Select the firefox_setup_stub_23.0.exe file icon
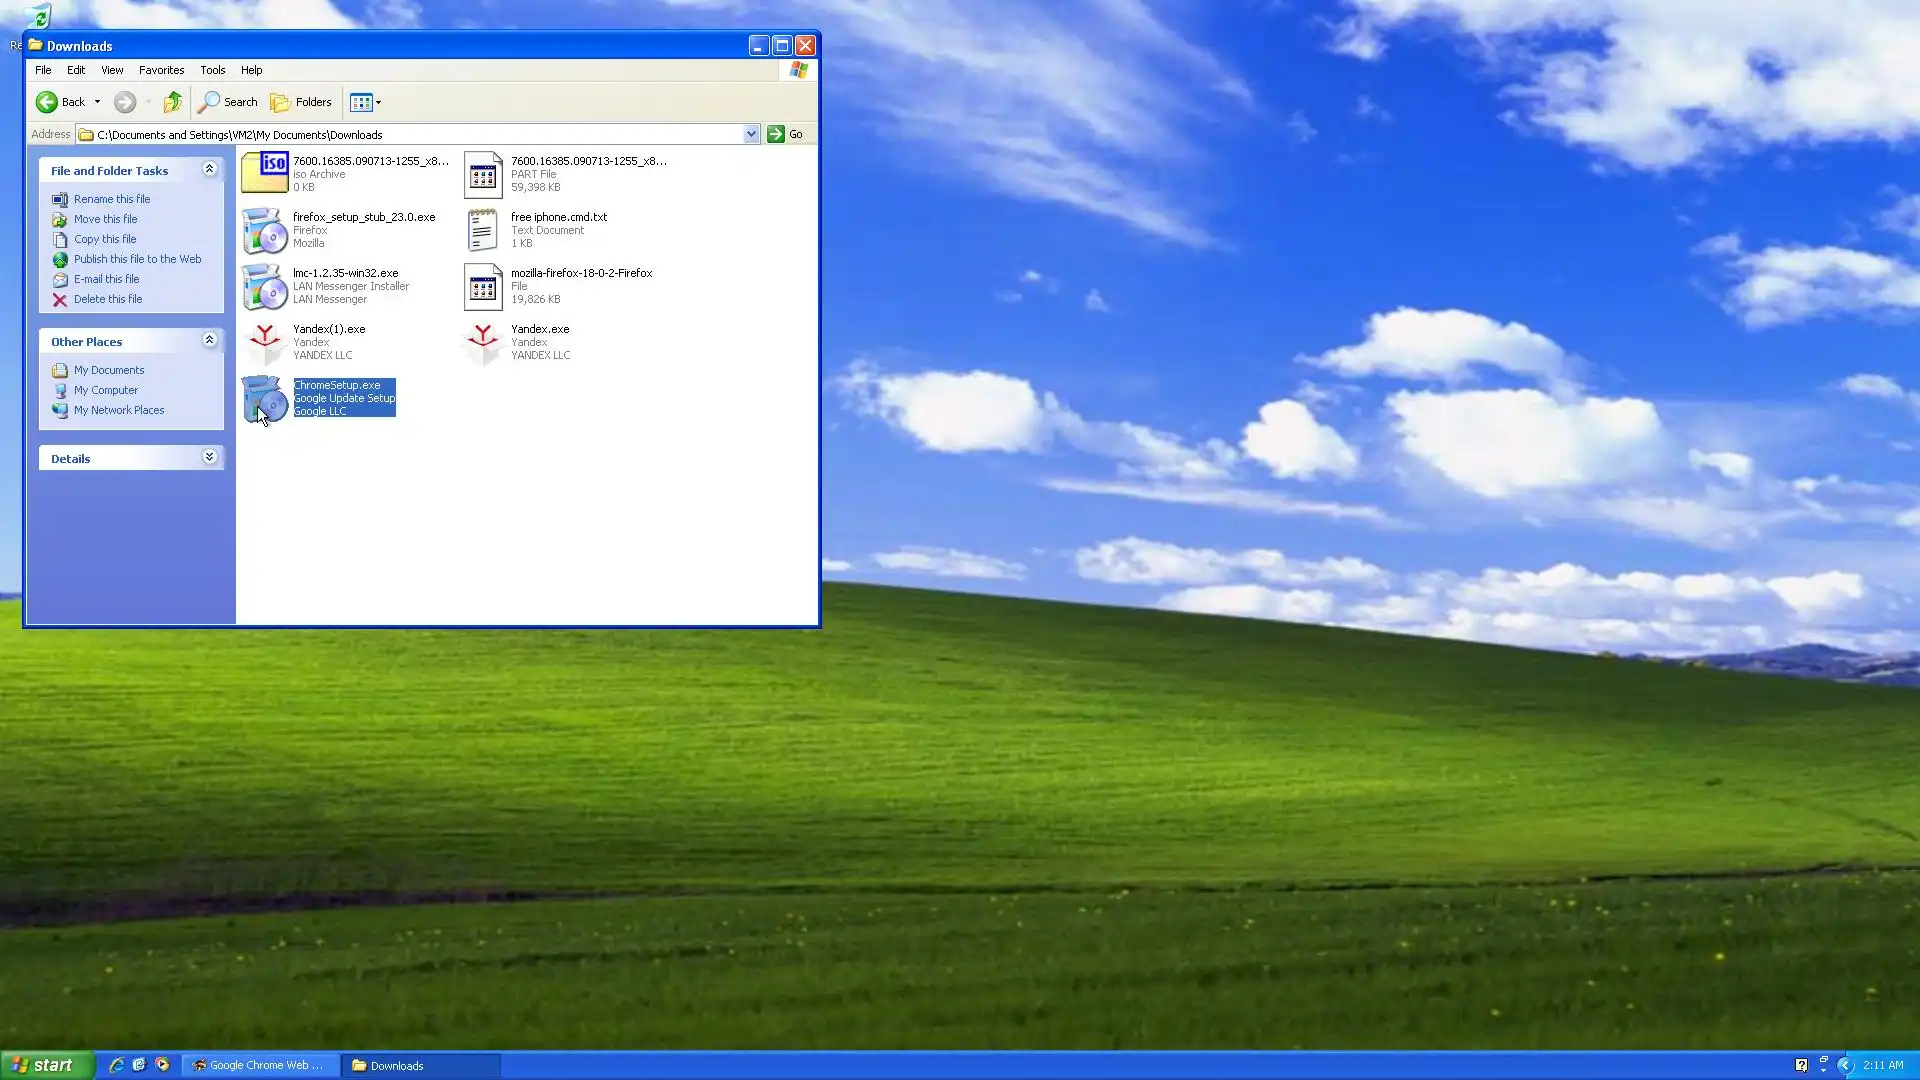The width and height of the screenshot is (1920, 1080). tap(264, 231)
